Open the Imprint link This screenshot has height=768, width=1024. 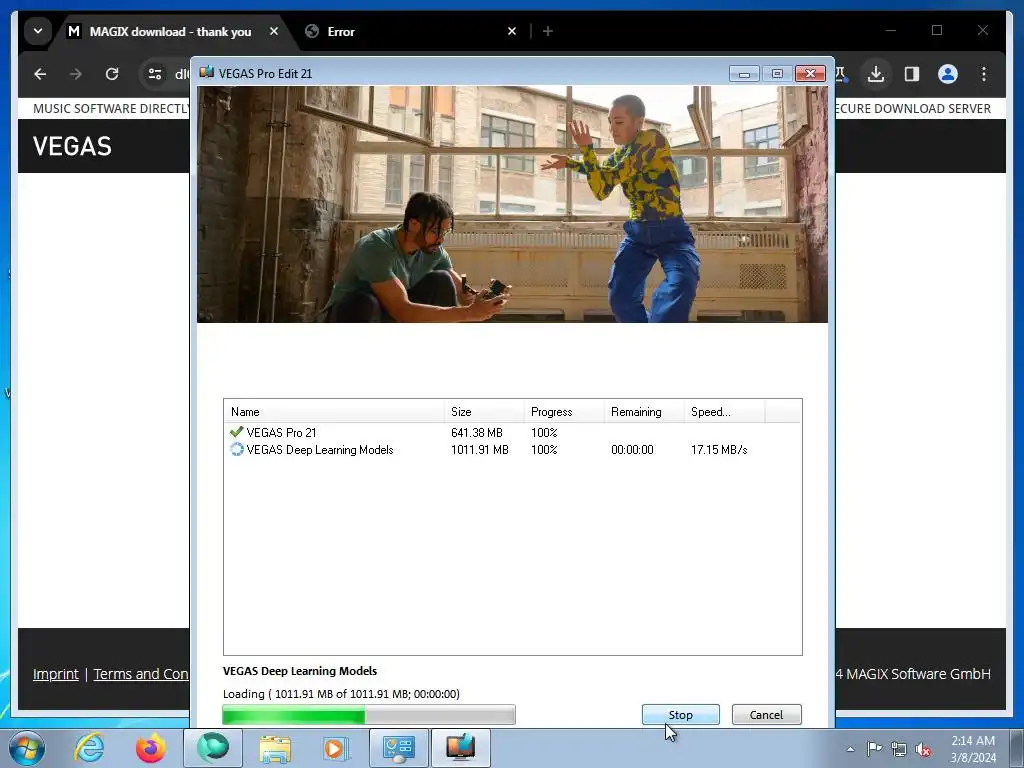56,674
